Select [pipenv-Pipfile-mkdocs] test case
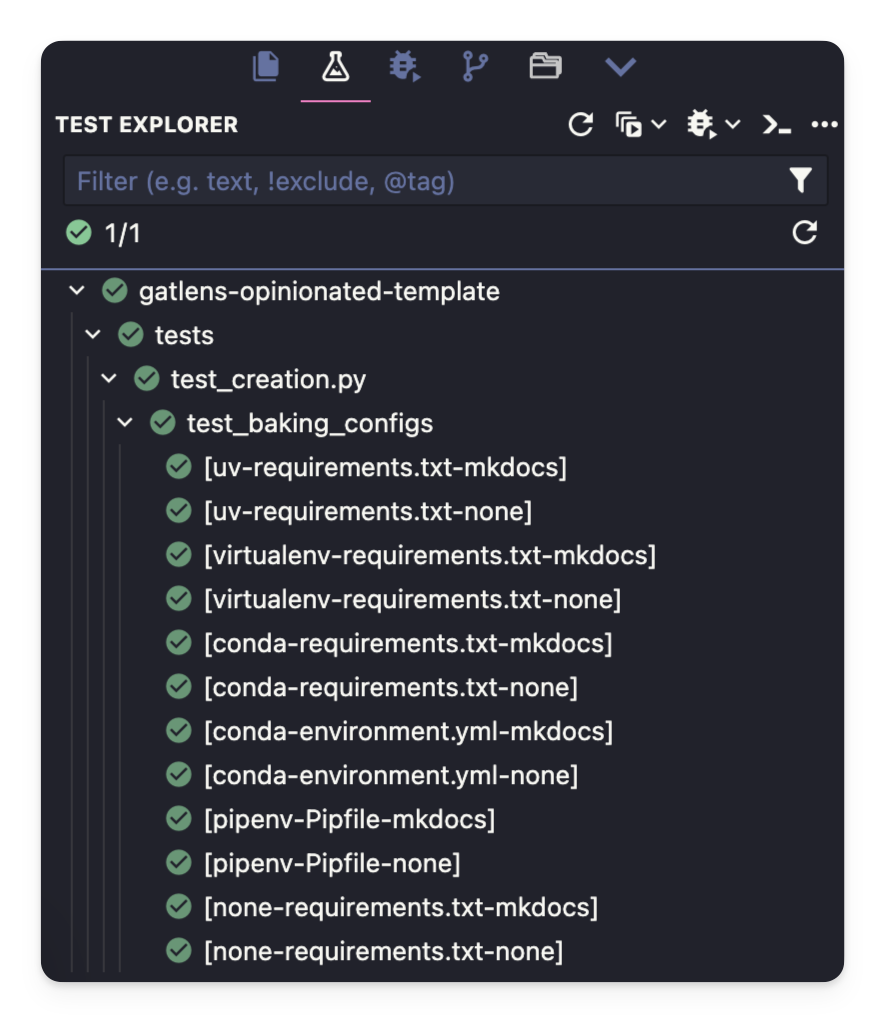885x1023 pixels. click(349, 820)
